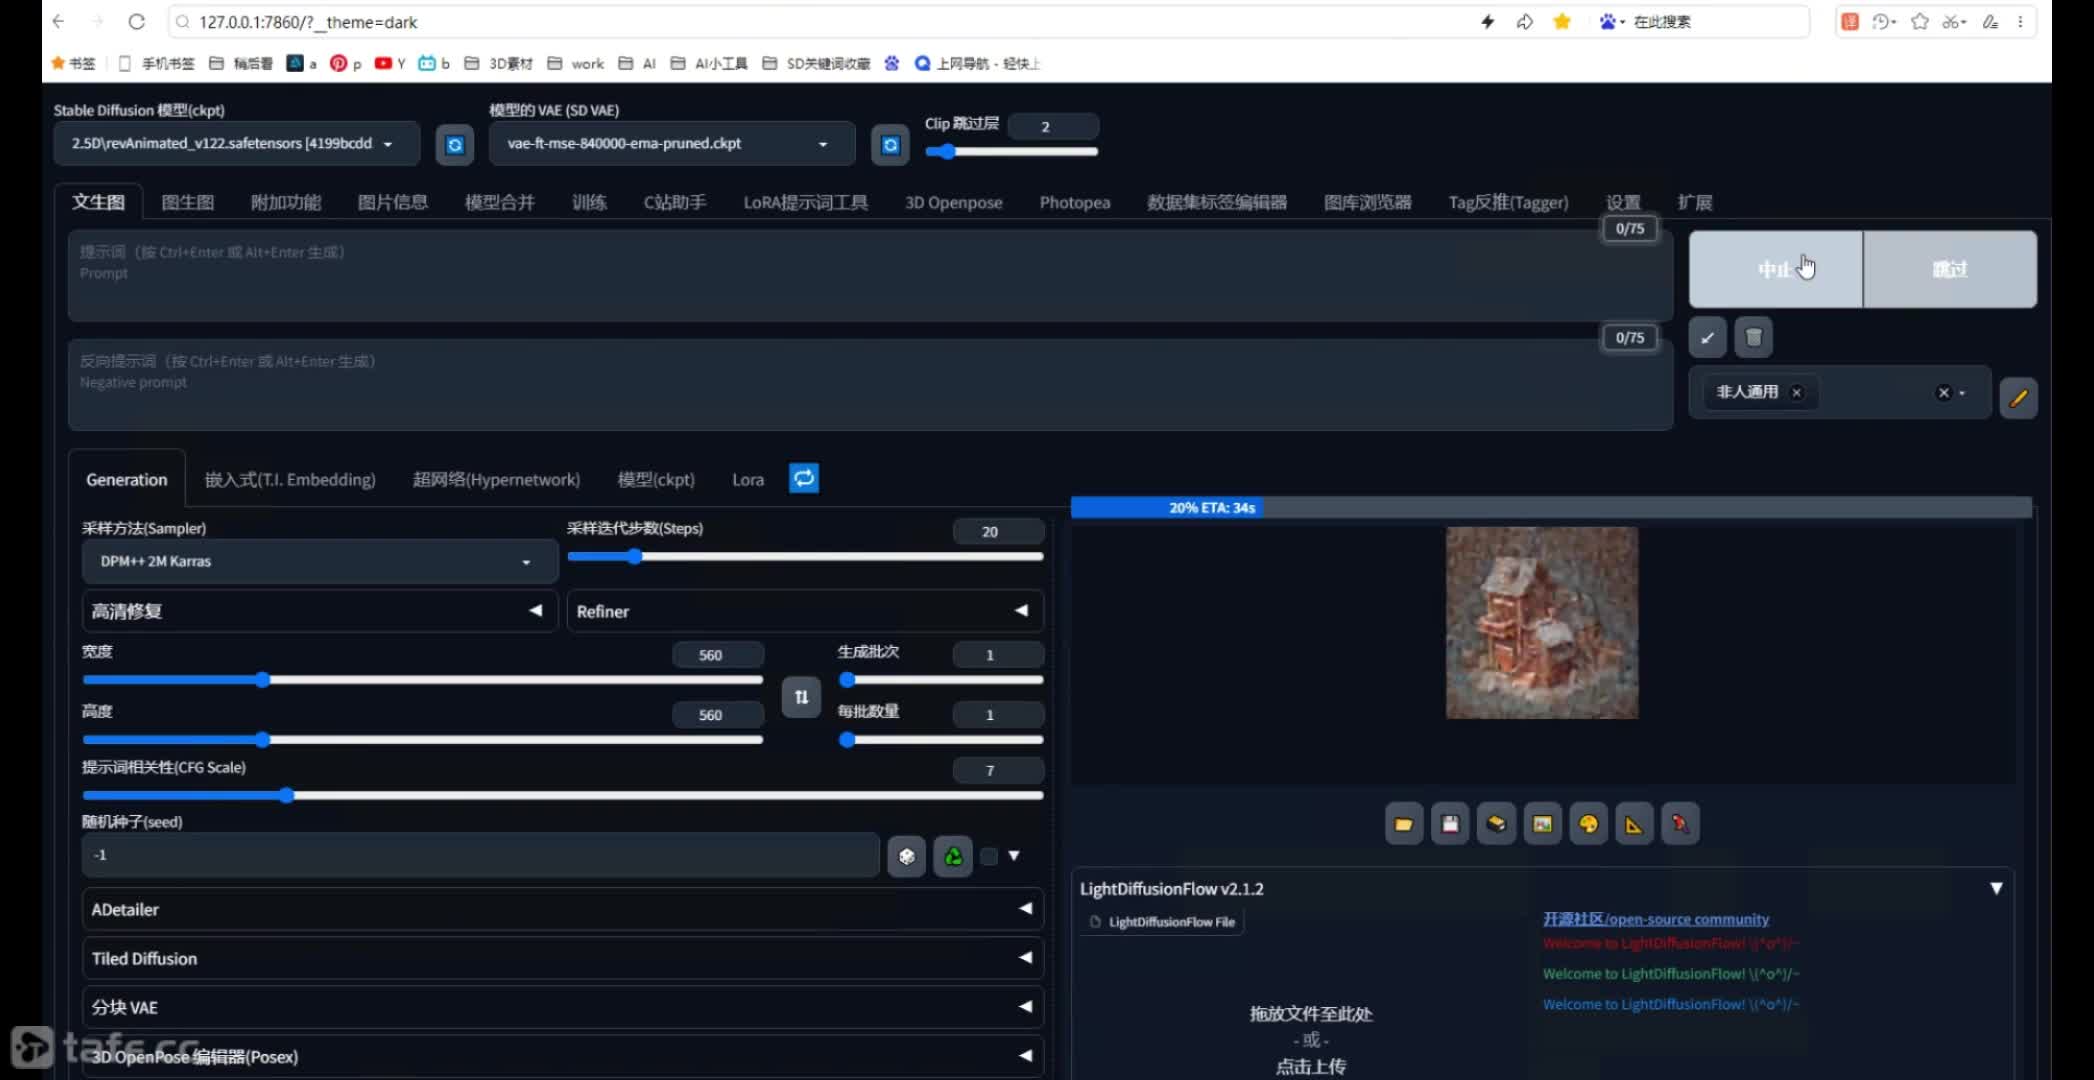Image resolution: width=2094 pixels, height=1080 pixels.
Task: Open browser history clock icon
Action: (x=1882, y=21)
